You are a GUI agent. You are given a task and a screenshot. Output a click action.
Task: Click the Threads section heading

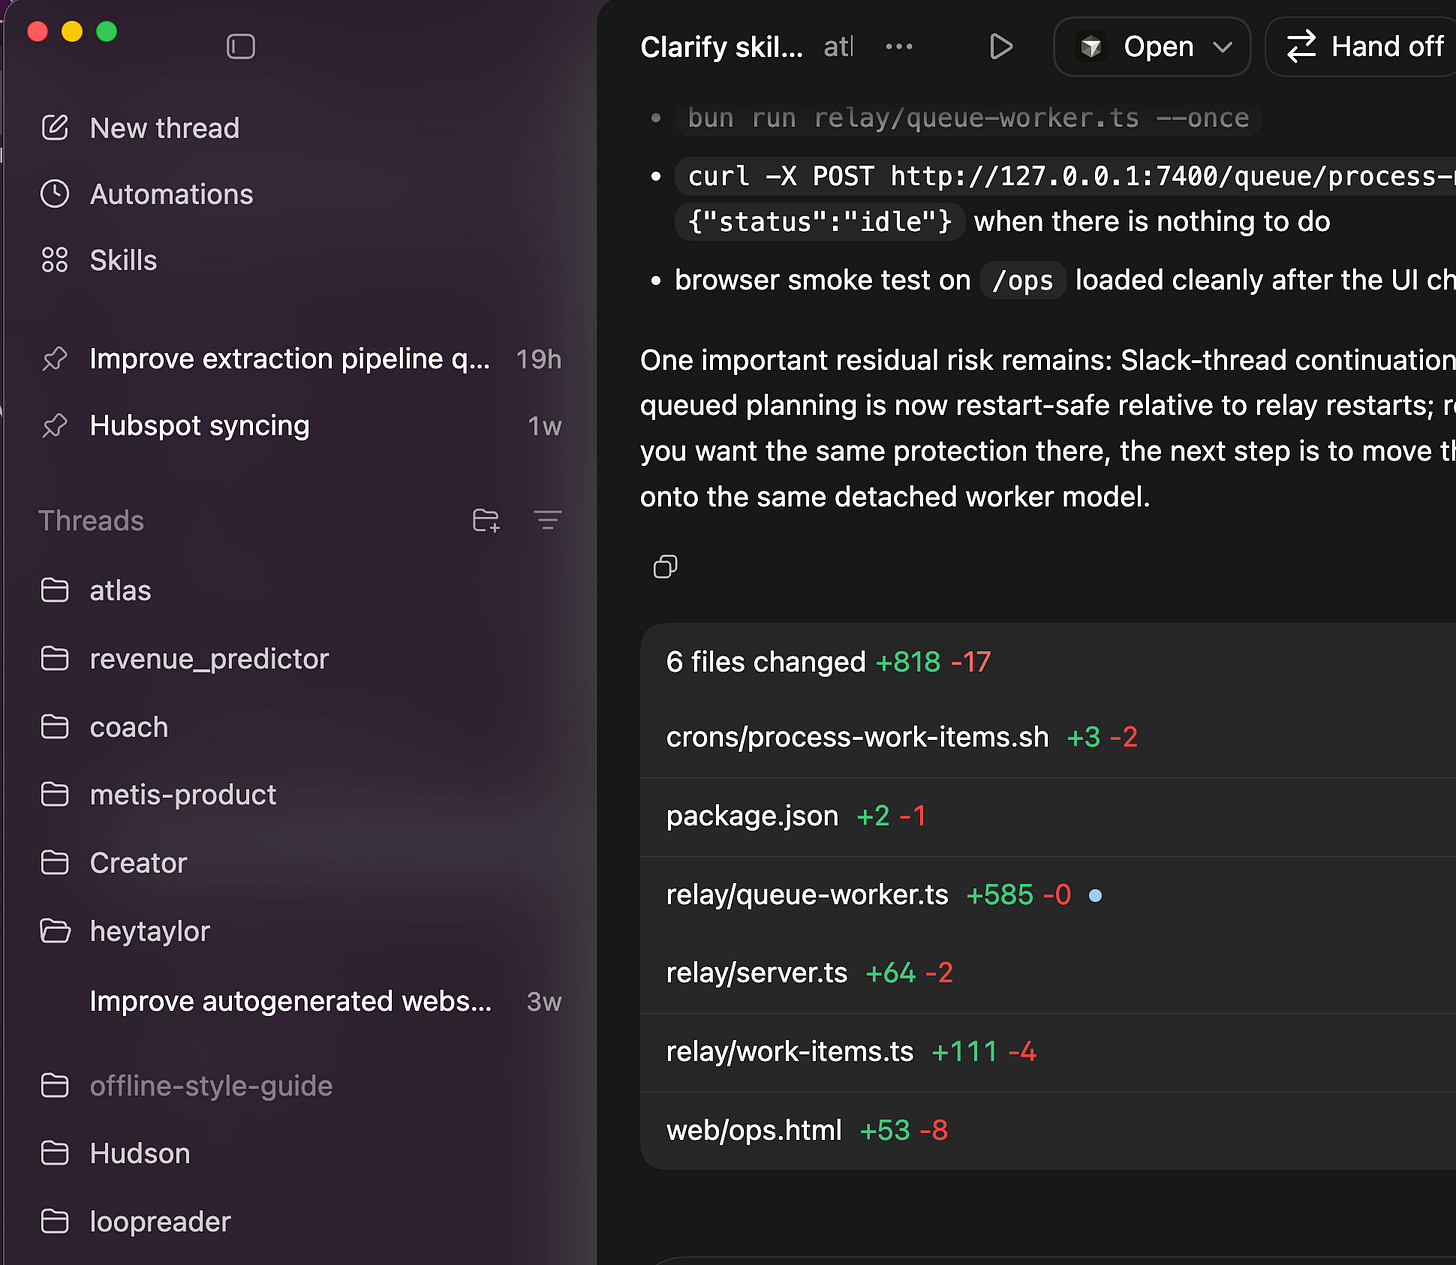click(x=91, y=521)
